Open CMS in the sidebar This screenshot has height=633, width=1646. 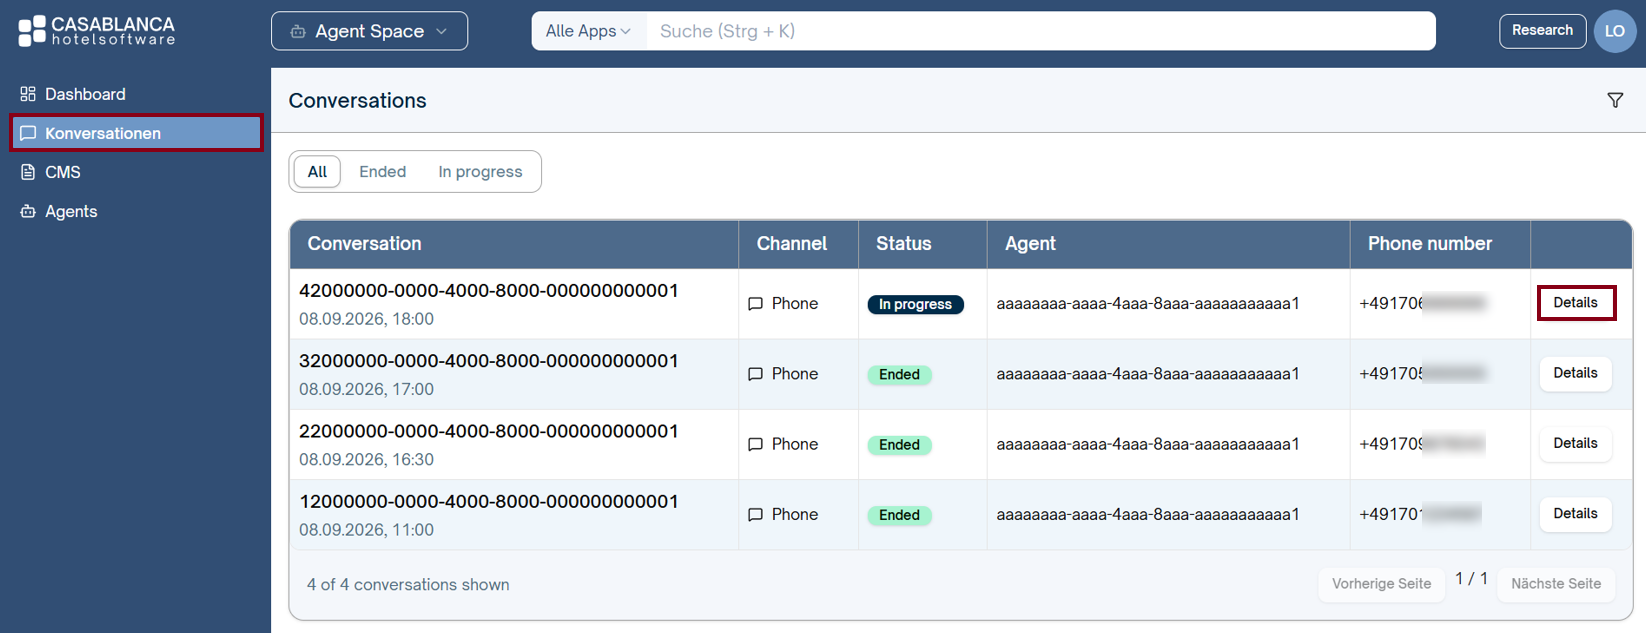[136, 172]
